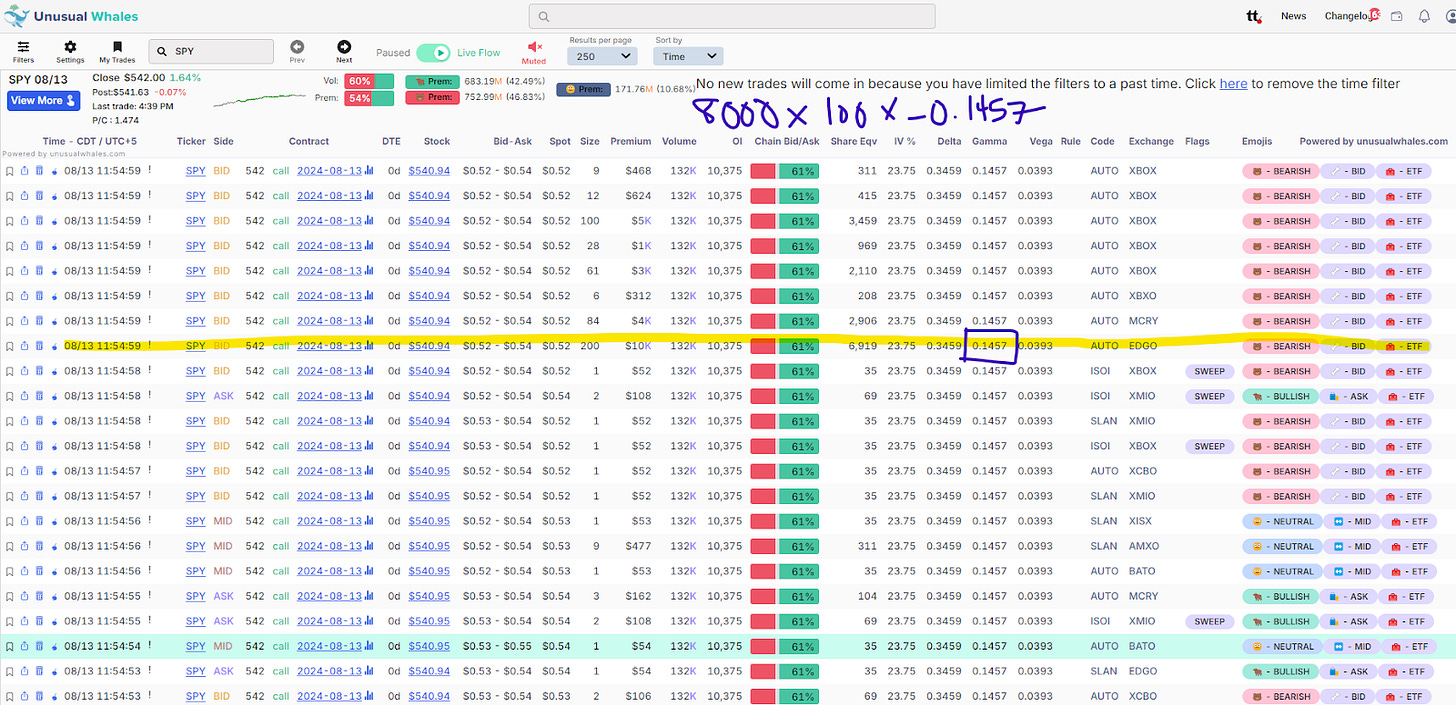This screenshot has width=1456, height=705.
Task: Click the View More button
Action: pos(44,100)
